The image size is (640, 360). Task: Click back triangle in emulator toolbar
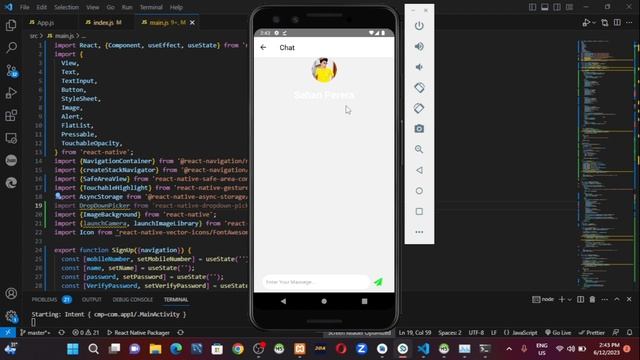419,170
